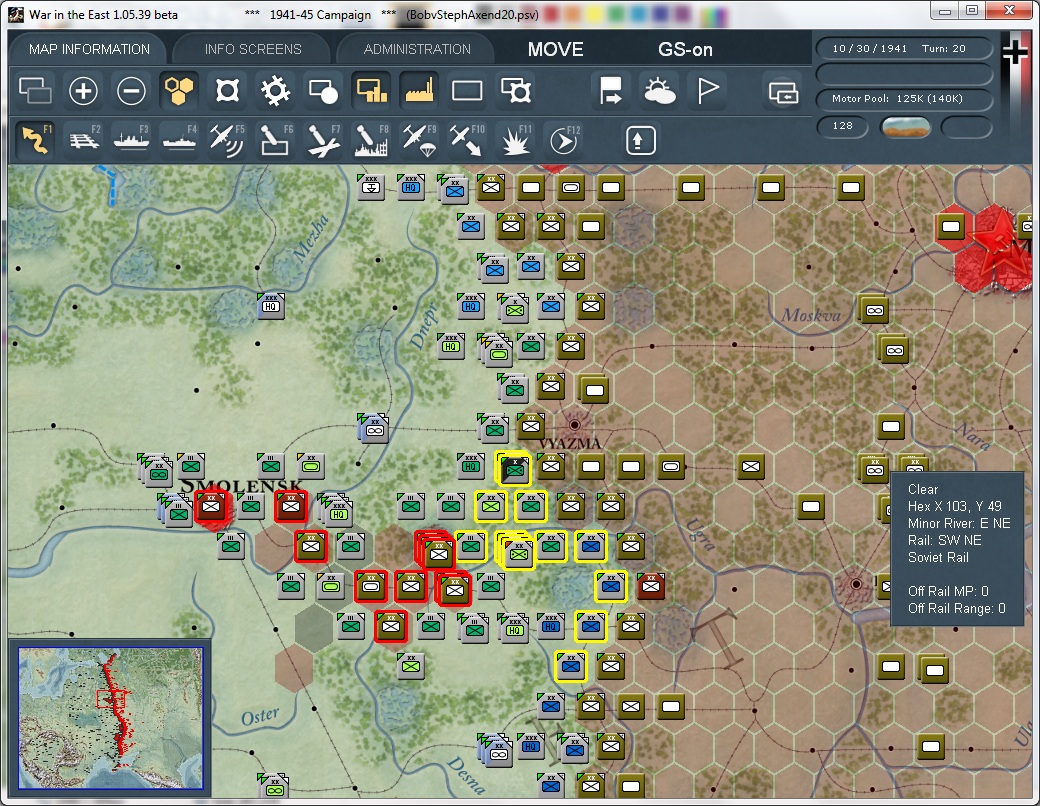Click the pennant flag outline icon
This screenshot has width=1040, height=806.
tap(707, 90)
